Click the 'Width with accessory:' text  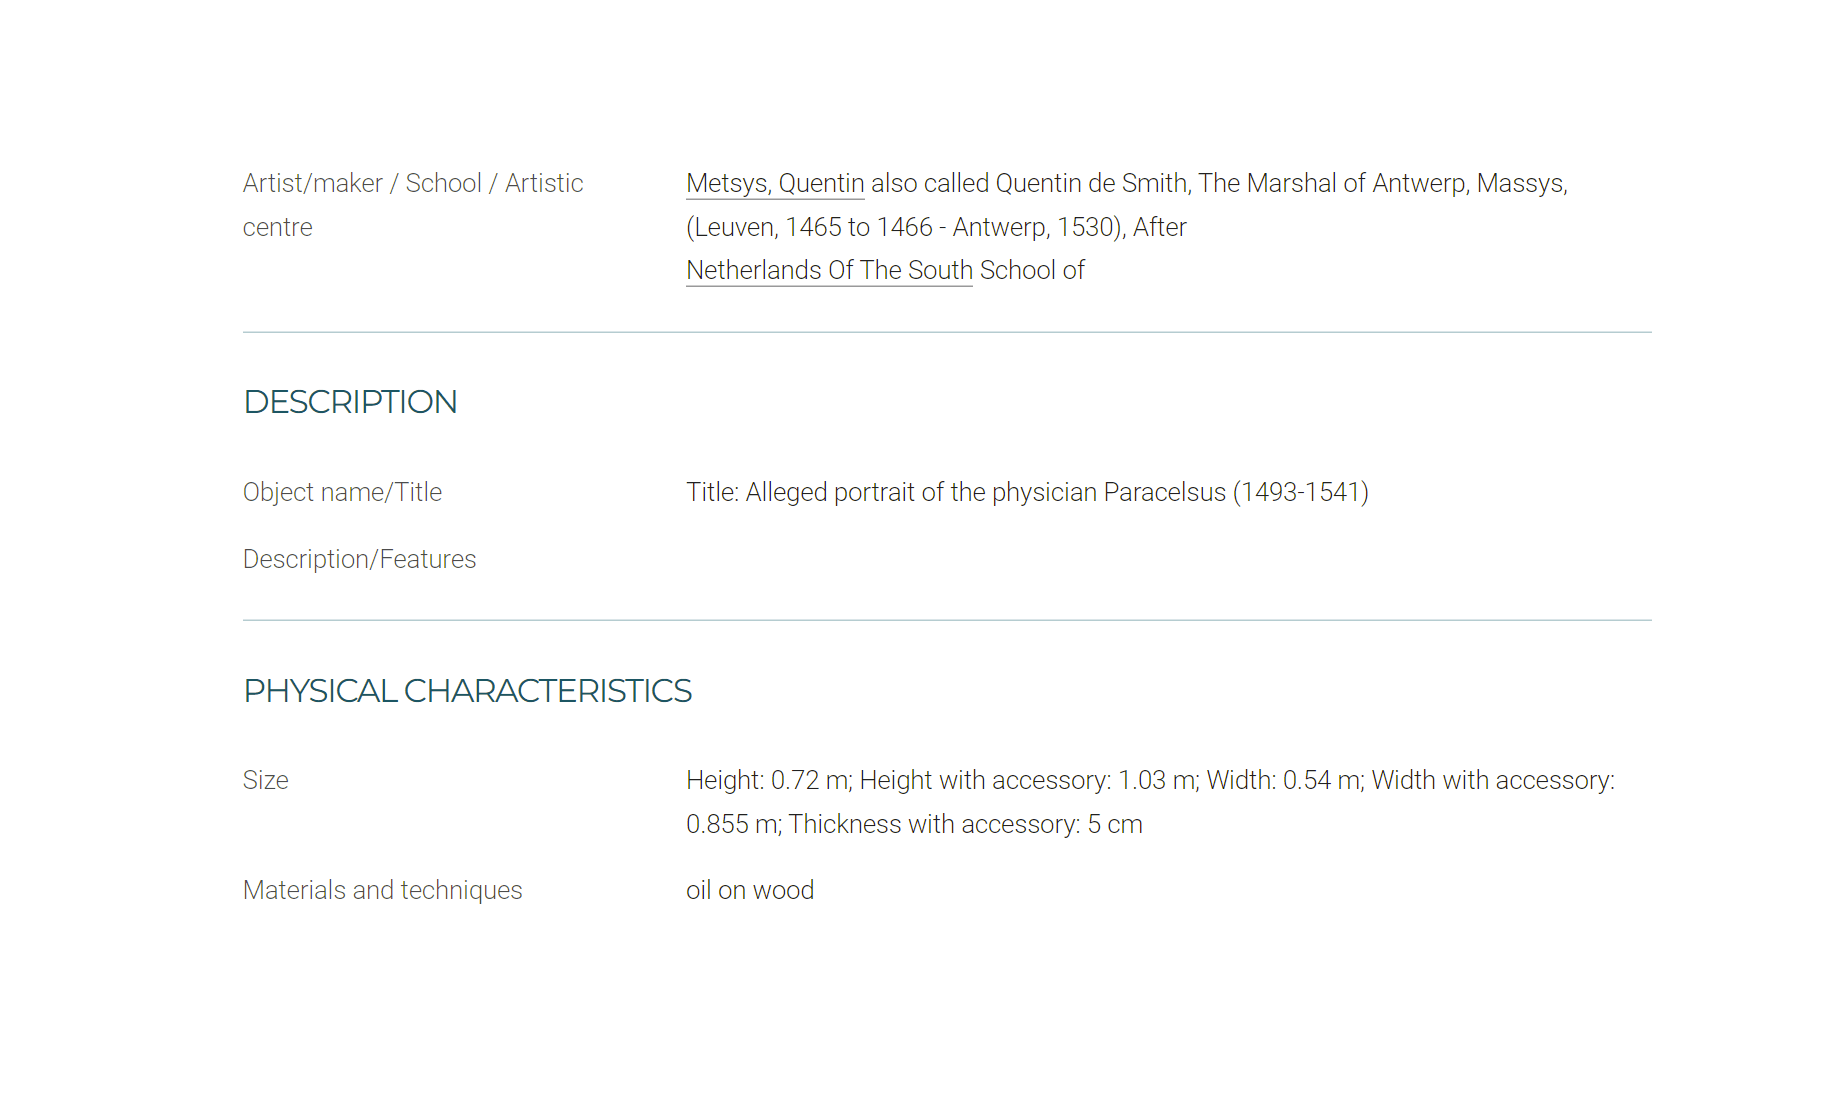point(1493,780)
